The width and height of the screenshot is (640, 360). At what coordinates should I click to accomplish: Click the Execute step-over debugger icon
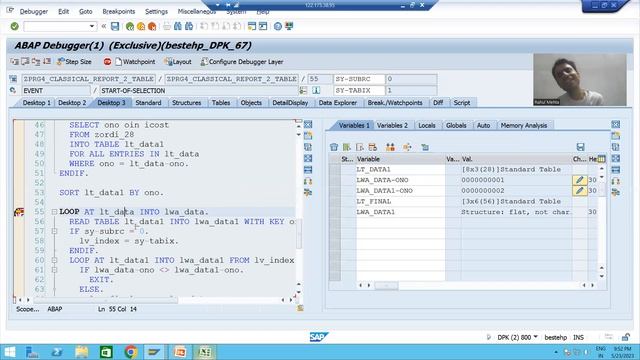(25, 62)
